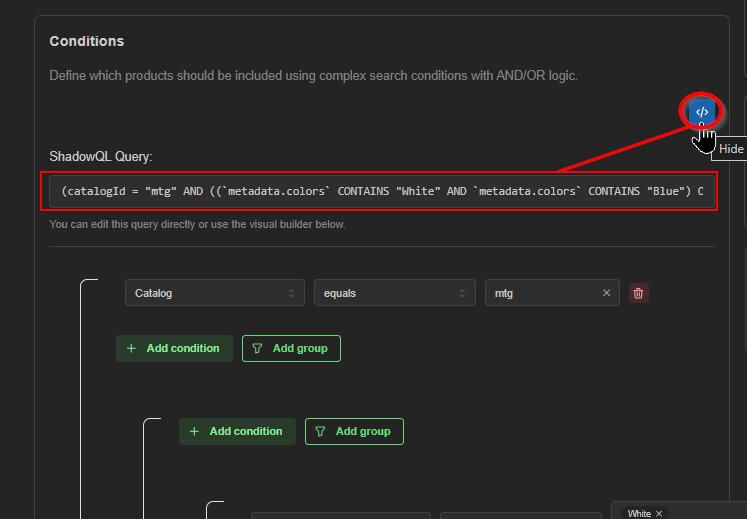
Task: Remove the White tag chip
Action: point(659,513)
